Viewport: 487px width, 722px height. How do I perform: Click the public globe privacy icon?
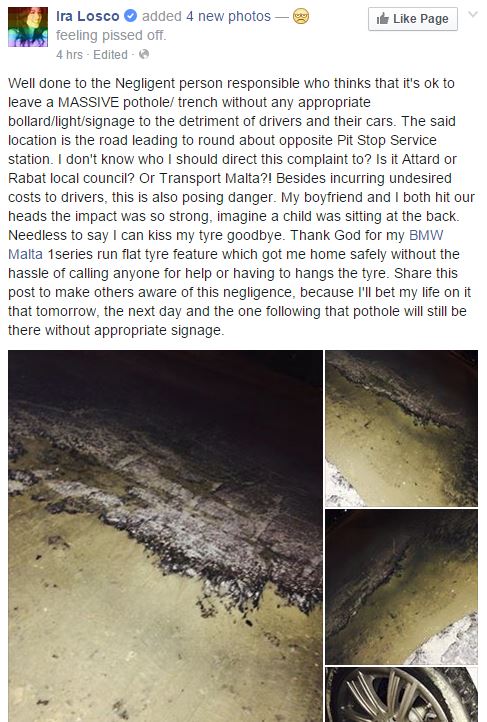click(144, 54)
